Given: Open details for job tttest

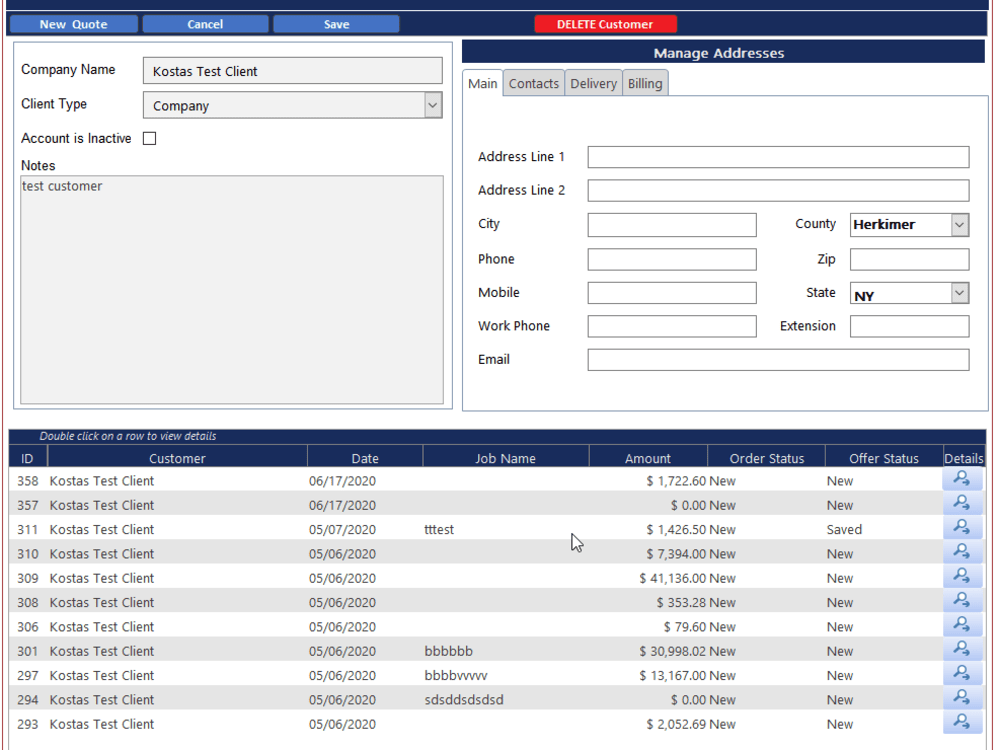Looking at the screenshot, I should tap(961, 527).
